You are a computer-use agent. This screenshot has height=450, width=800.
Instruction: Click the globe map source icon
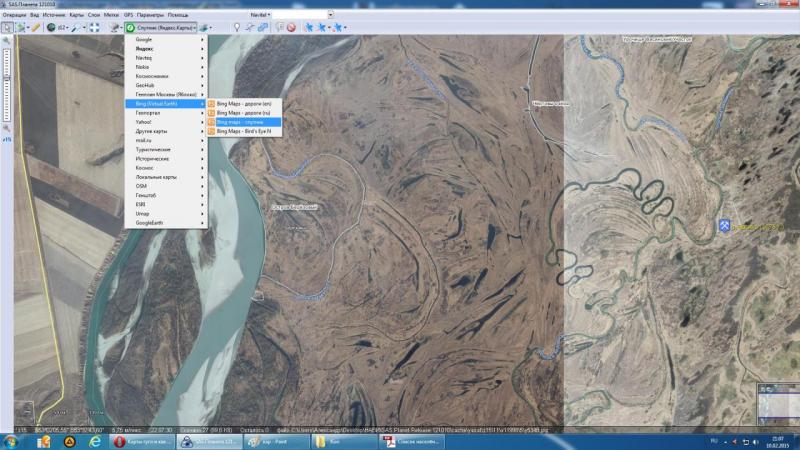[x=51, y=28]
